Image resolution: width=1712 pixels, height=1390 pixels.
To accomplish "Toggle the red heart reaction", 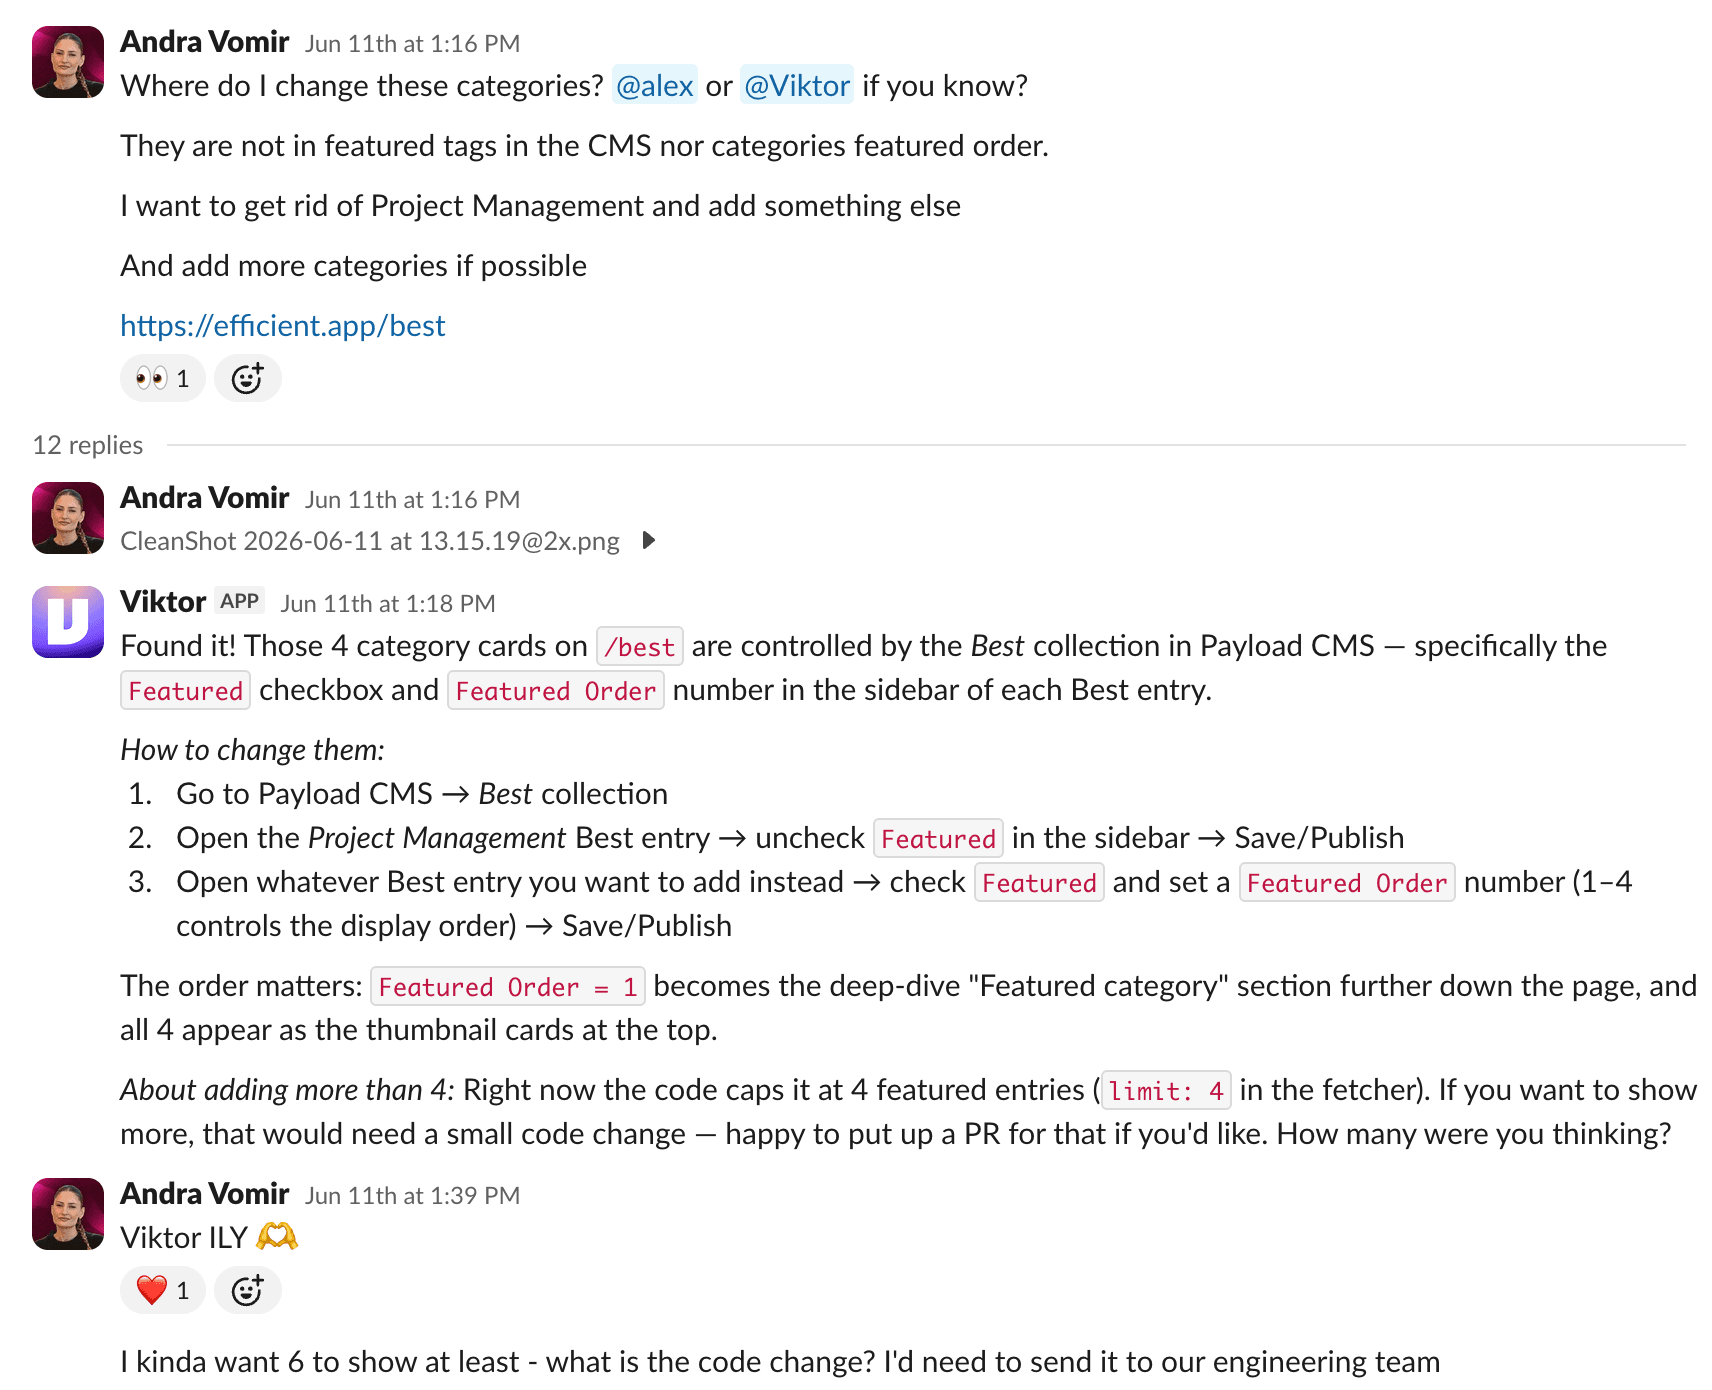I will coord(163,1291).
